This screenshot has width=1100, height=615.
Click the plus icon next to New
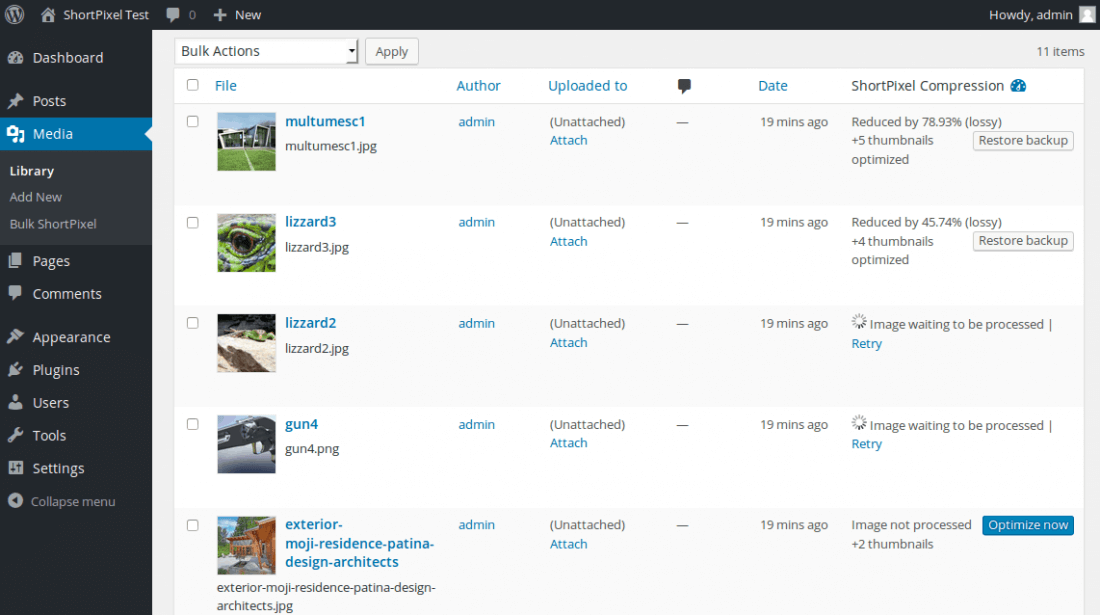[x=220, y=15]
